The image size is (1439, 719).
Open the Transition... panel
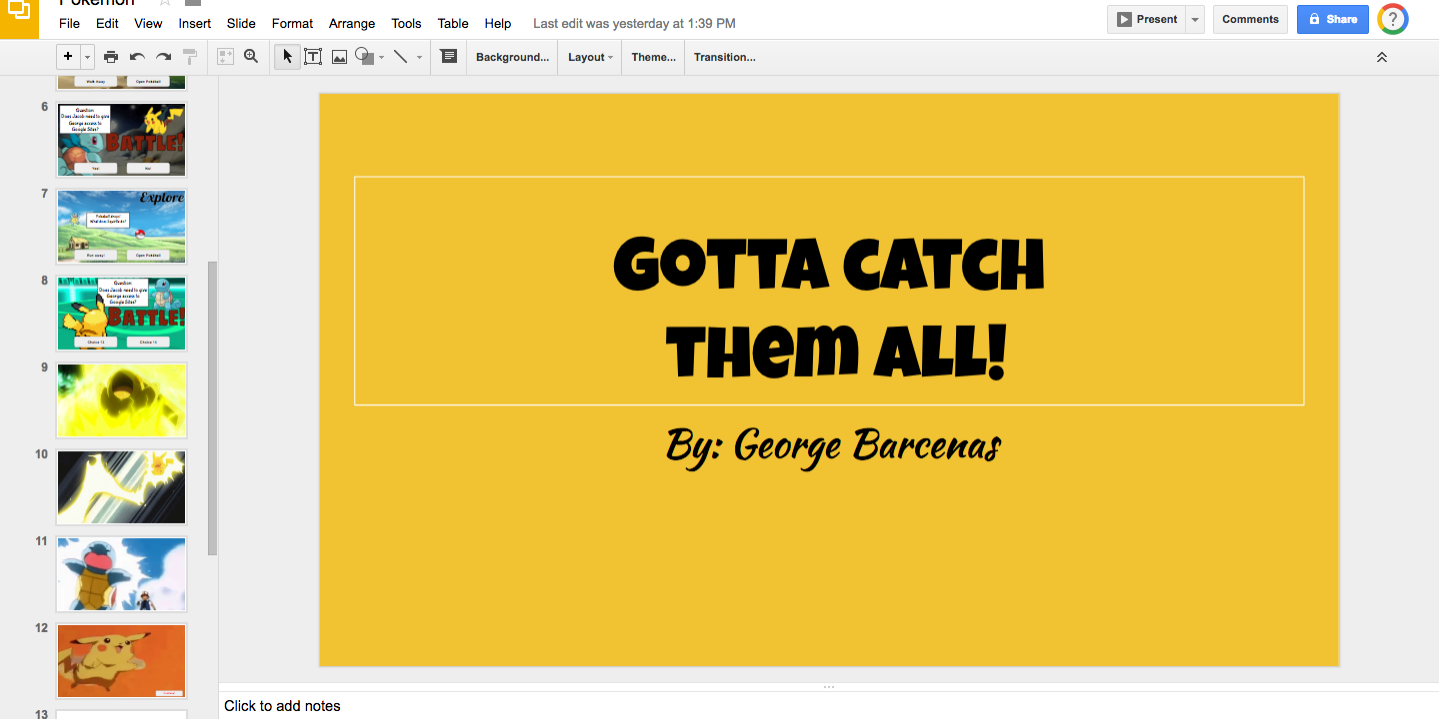click(725, 57)
